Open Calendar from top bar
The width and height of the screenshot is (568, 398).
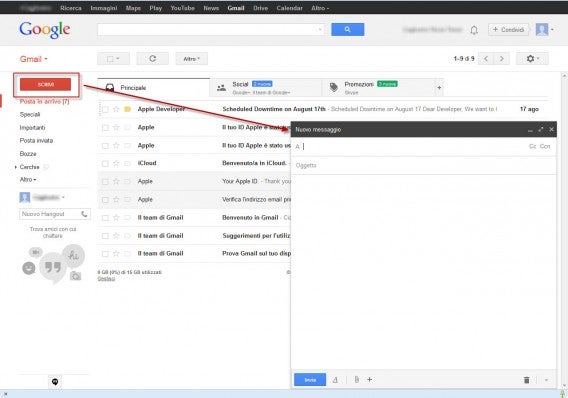pos(289,8)
